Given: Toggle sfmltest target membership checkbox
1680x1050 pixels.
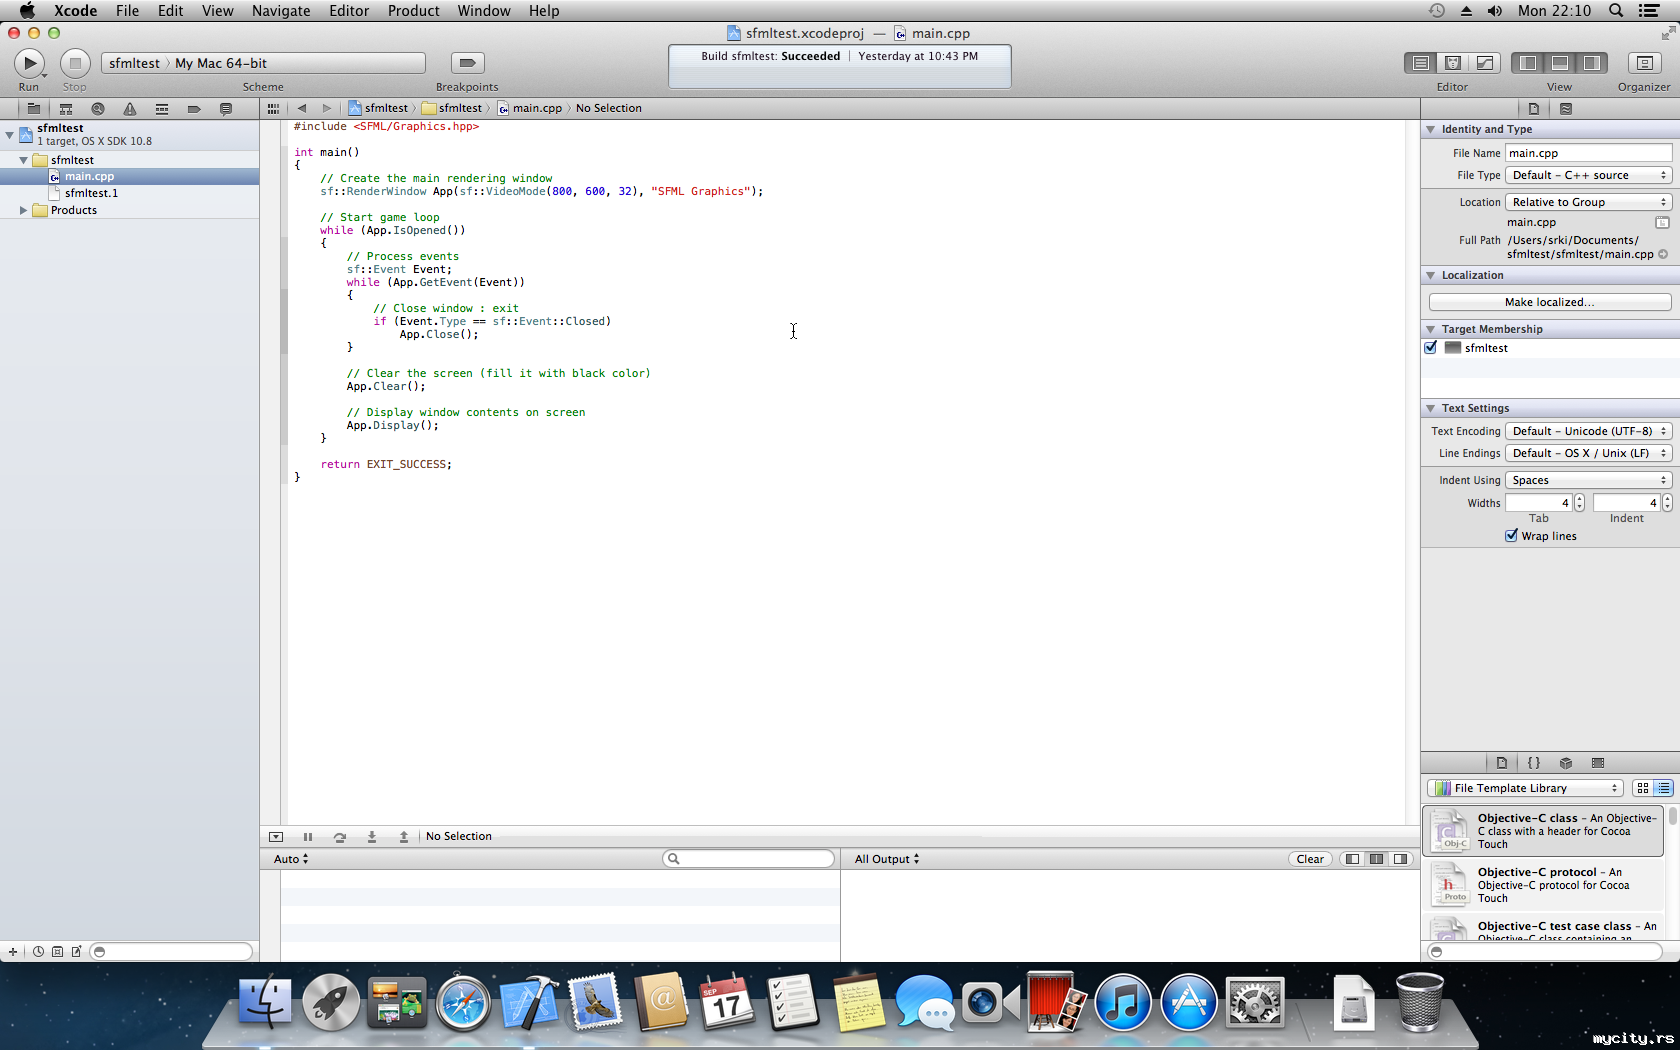Looking at the screenshot, I should [1431, 348].
